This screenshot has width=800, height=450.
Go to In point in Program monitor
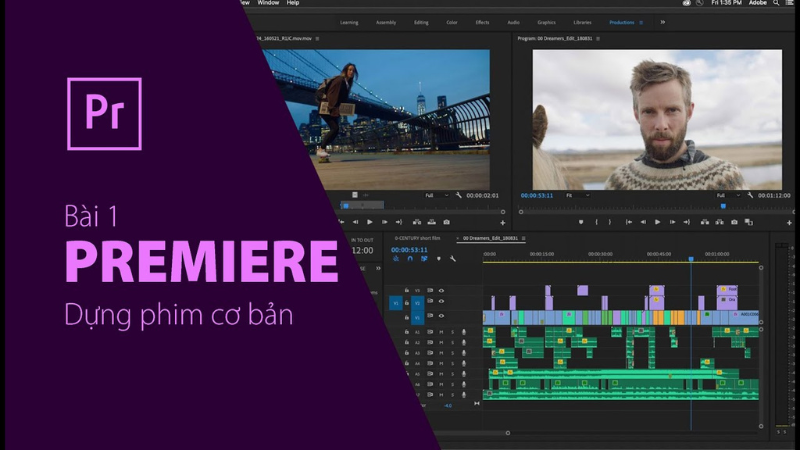[x=629, y=222]
